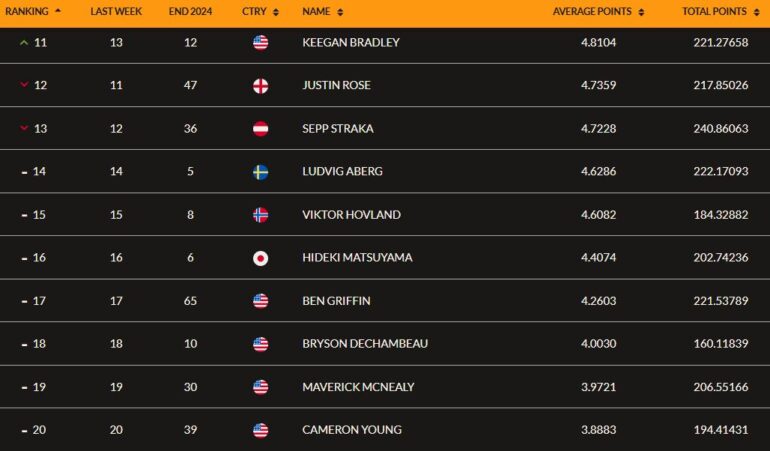Viewport: 770px width, 451px height.
Task: Open Bryson DeChambeau's player name
Action: (365, 343)
